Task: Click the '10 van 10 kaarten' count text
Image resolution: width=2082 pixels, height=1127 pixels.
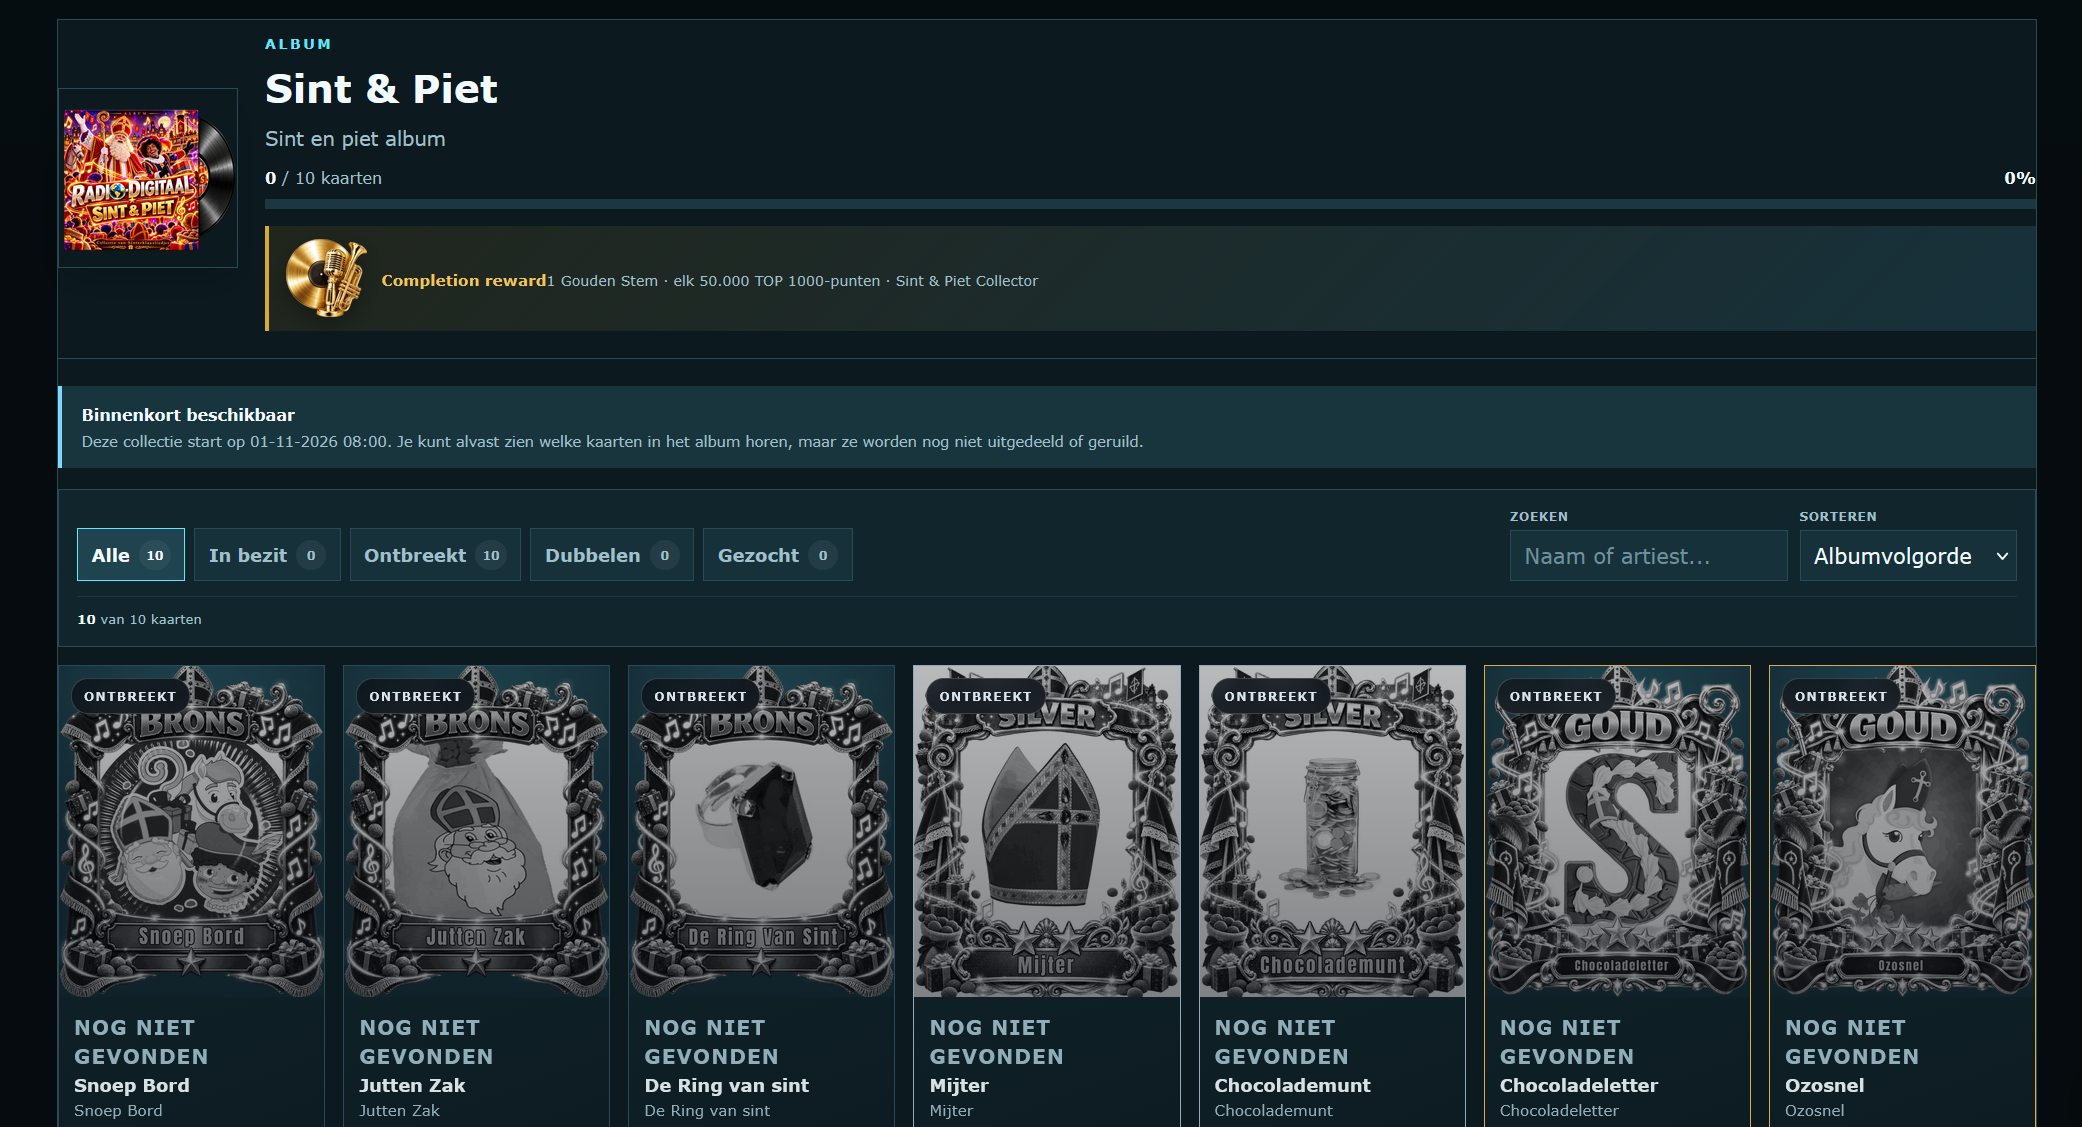Action: [x=140, y=620]
